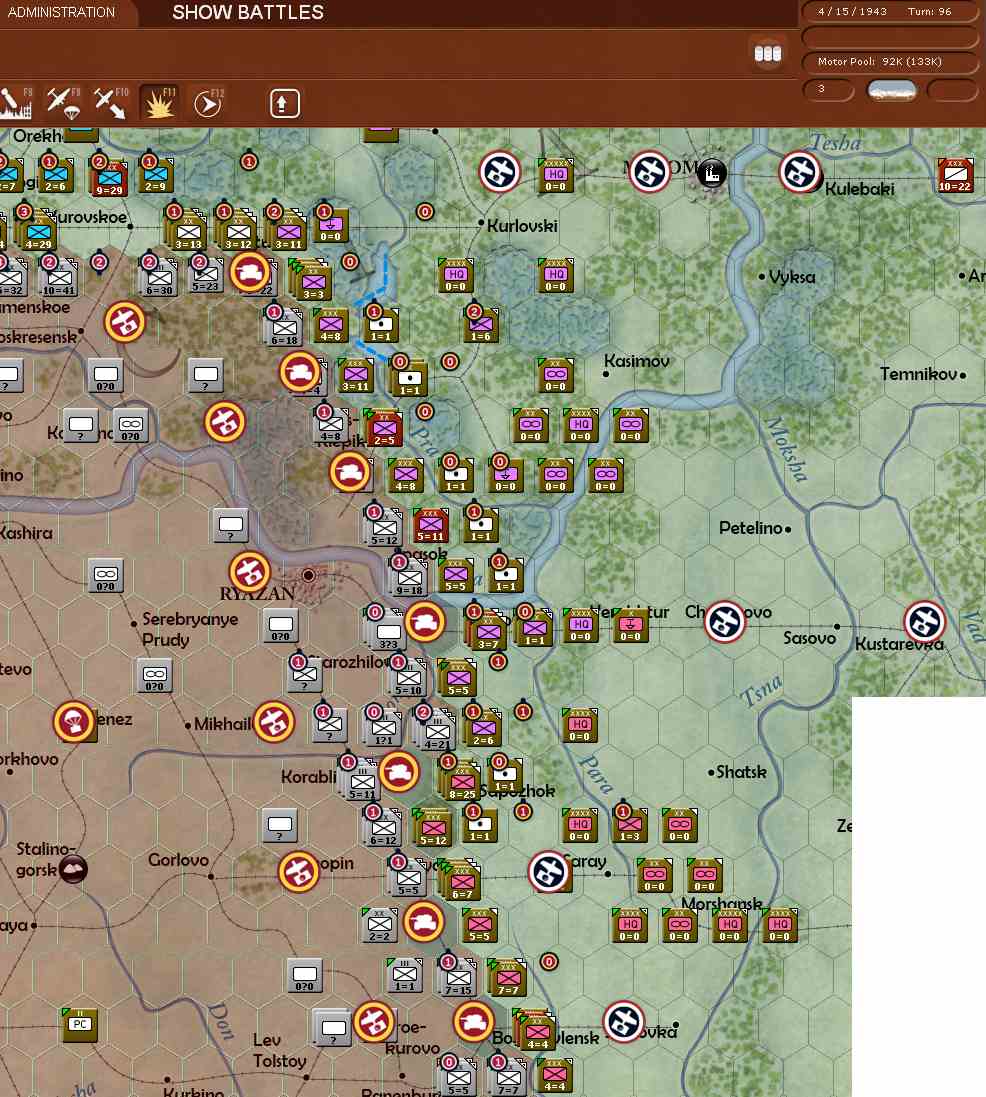Select the HQ unit left of Murom
Image resolution: width=986 pixels, height=1097 pixels.
[x=556, y=175]
